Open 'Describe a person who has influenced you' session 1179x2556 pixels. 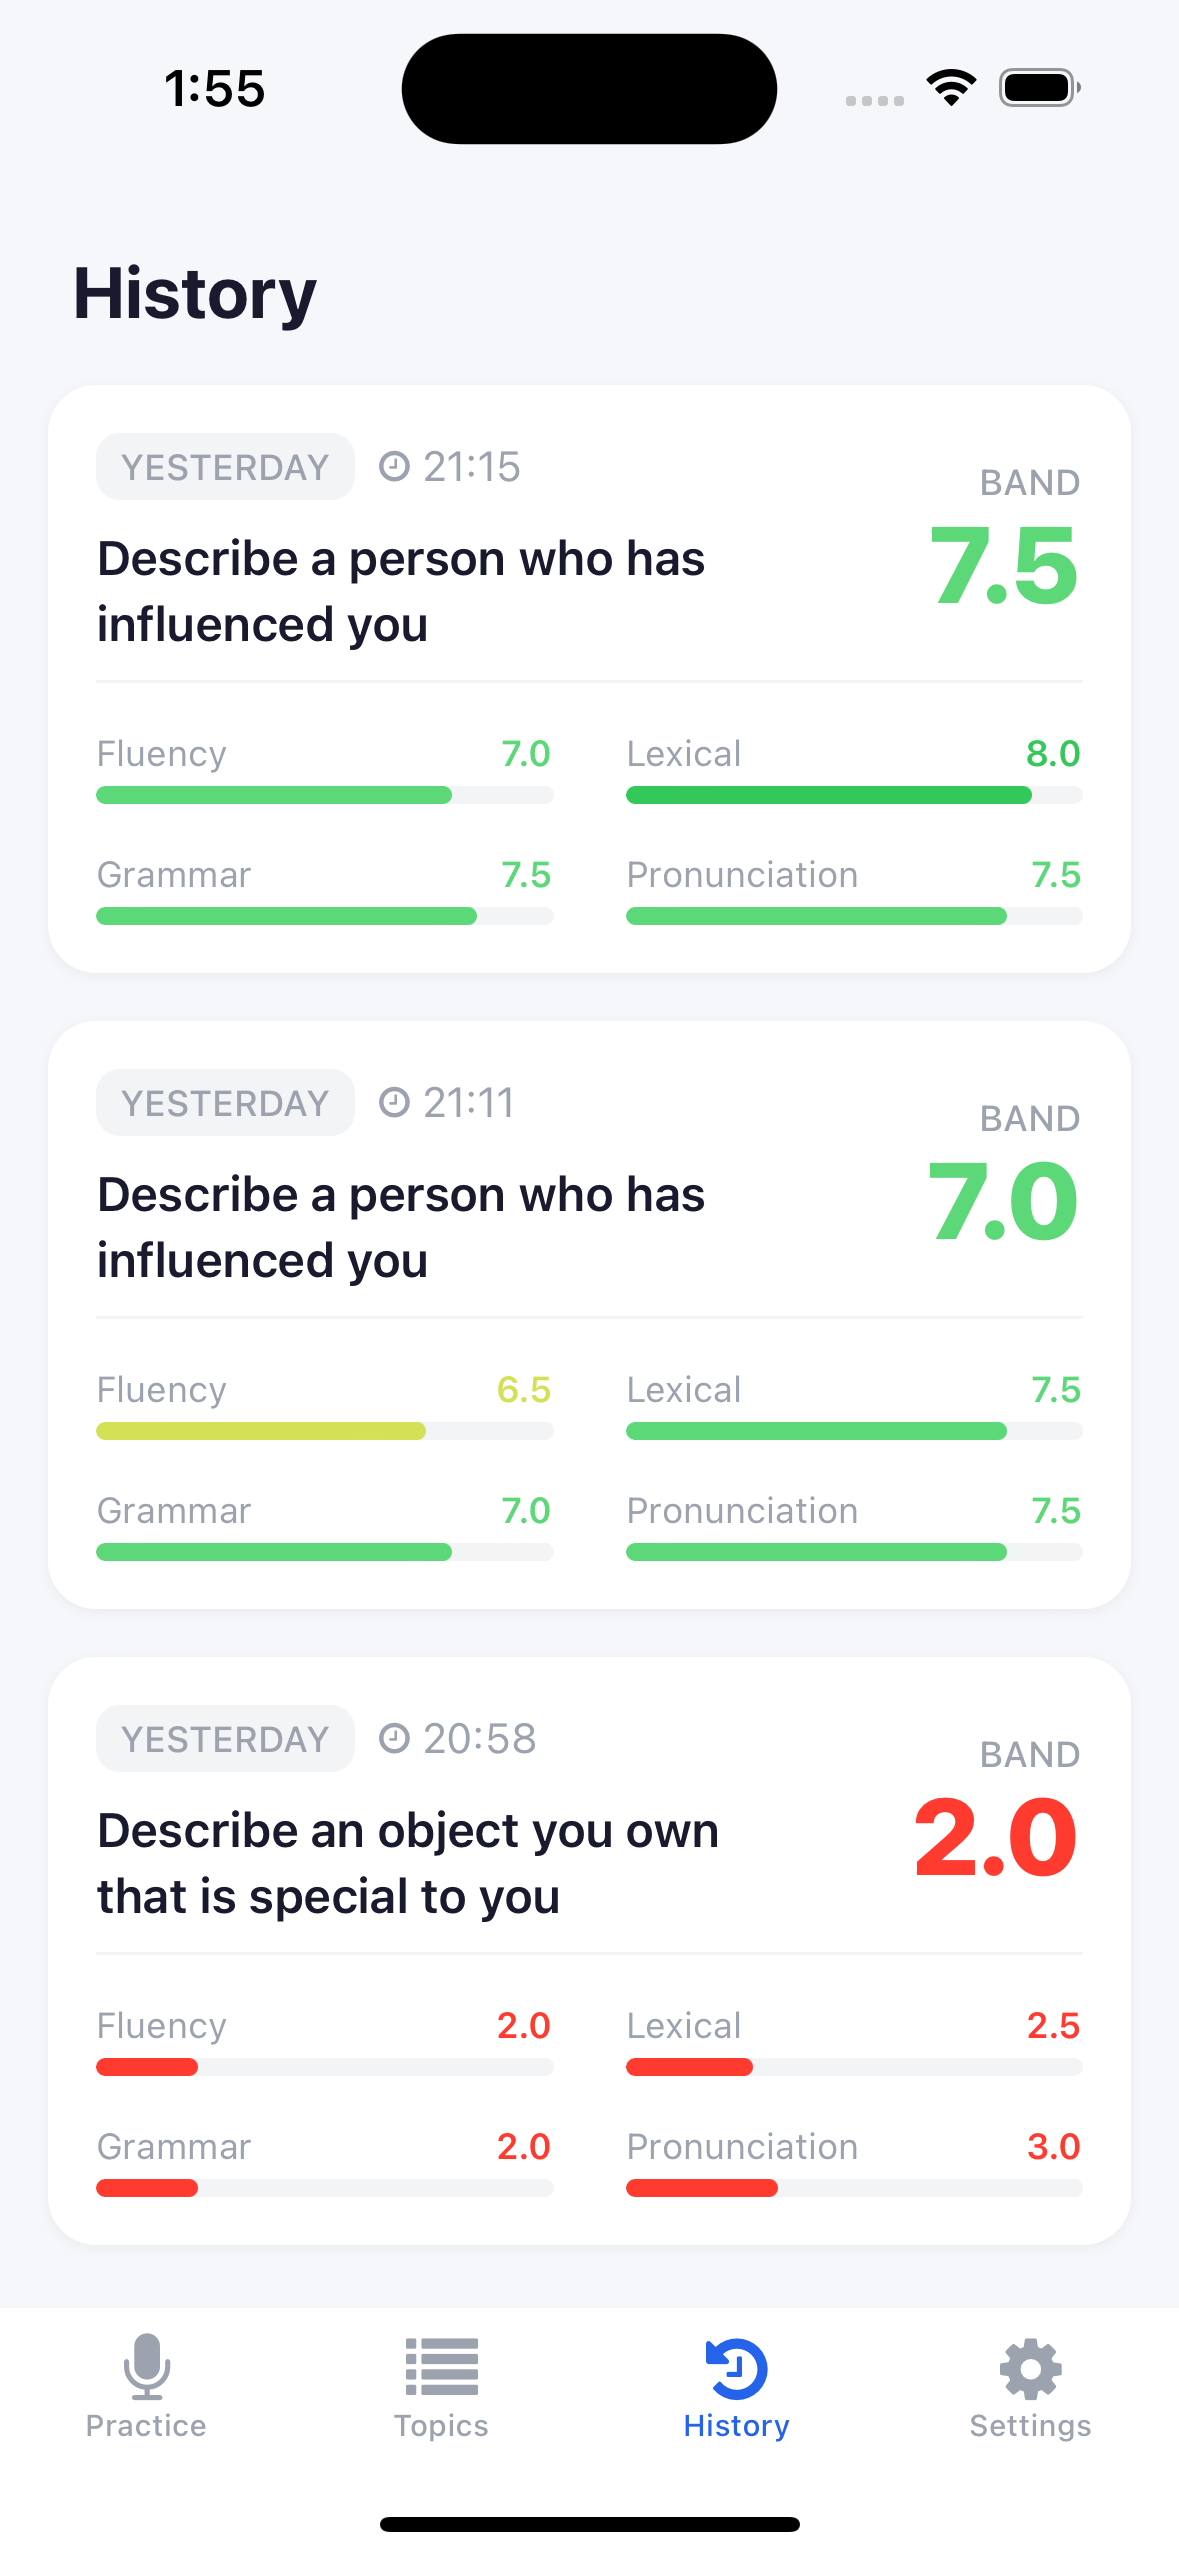tap(401, 590)
